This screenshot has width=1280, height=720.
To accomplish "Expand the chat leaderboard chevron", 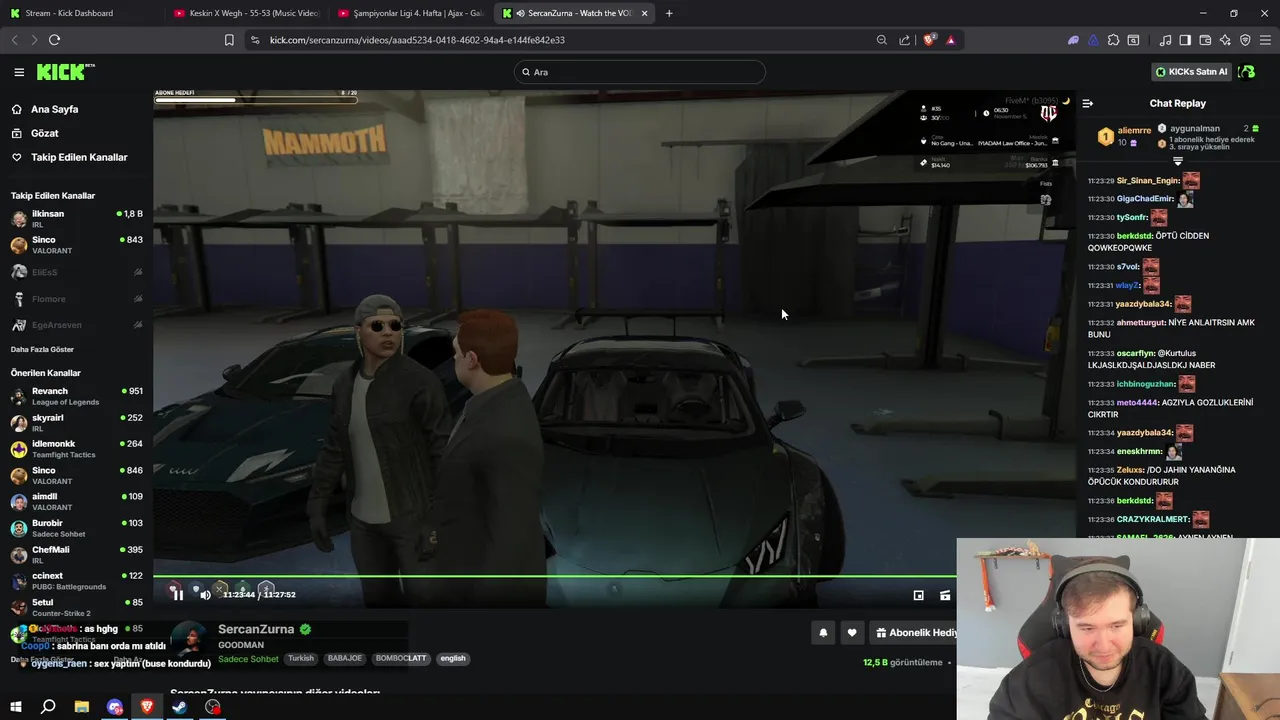I will click(1177, 161).
